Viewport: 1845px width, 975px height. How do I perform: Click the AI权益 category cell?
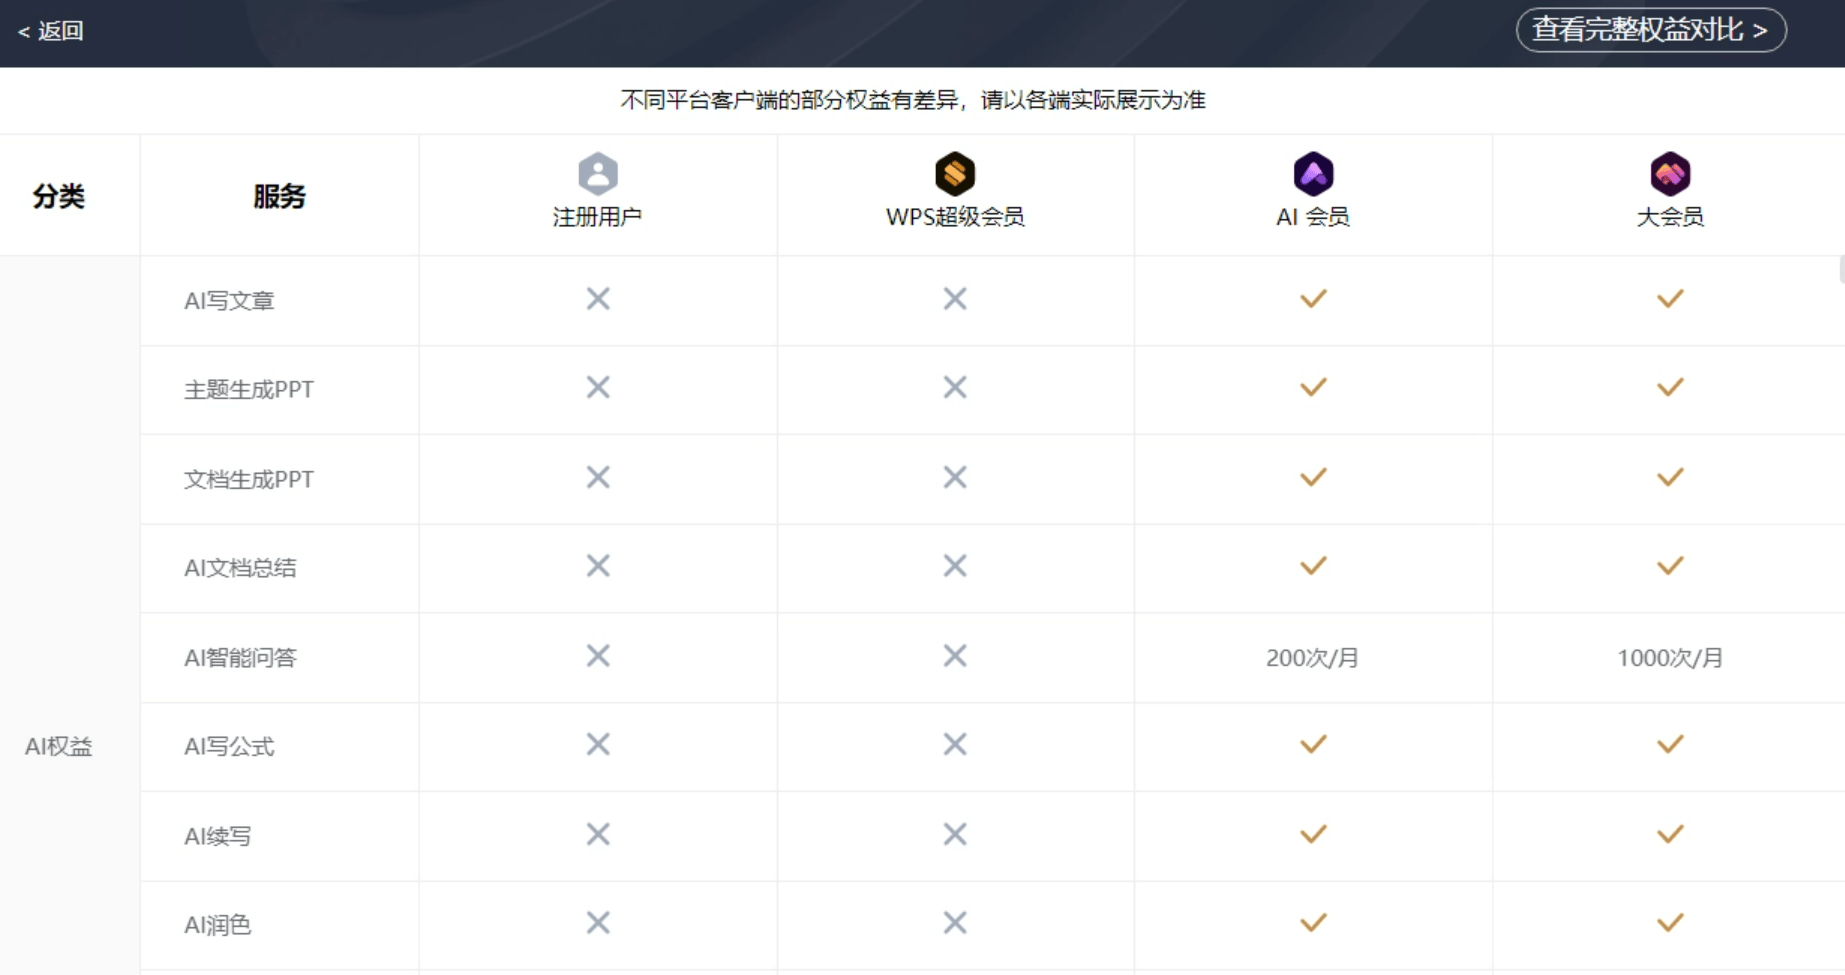point(59,747)
